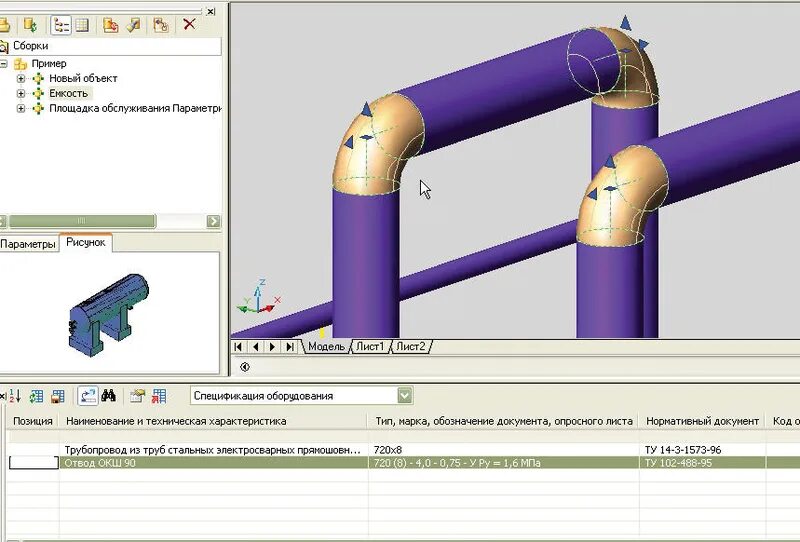Click the empty Позиция cell of Отвод row
Viewport: 800px width, 542px height.
34,463
